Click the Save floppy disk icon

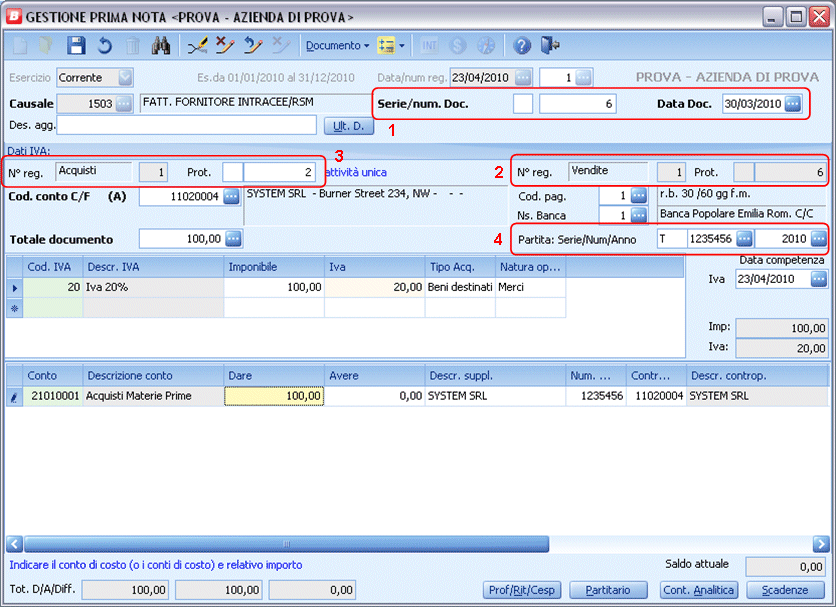click(x=76, y=46)
